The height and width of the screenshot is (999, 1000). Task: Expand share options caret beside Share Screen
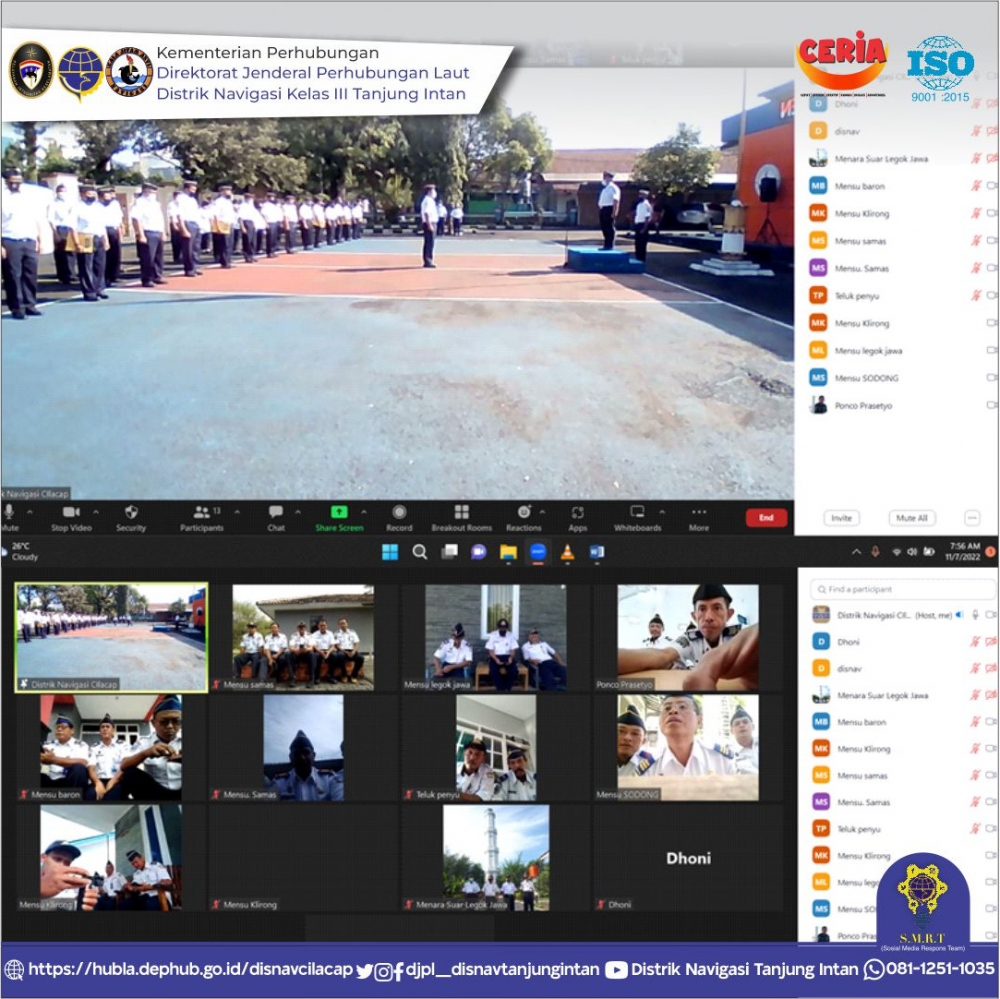[364, 512]
